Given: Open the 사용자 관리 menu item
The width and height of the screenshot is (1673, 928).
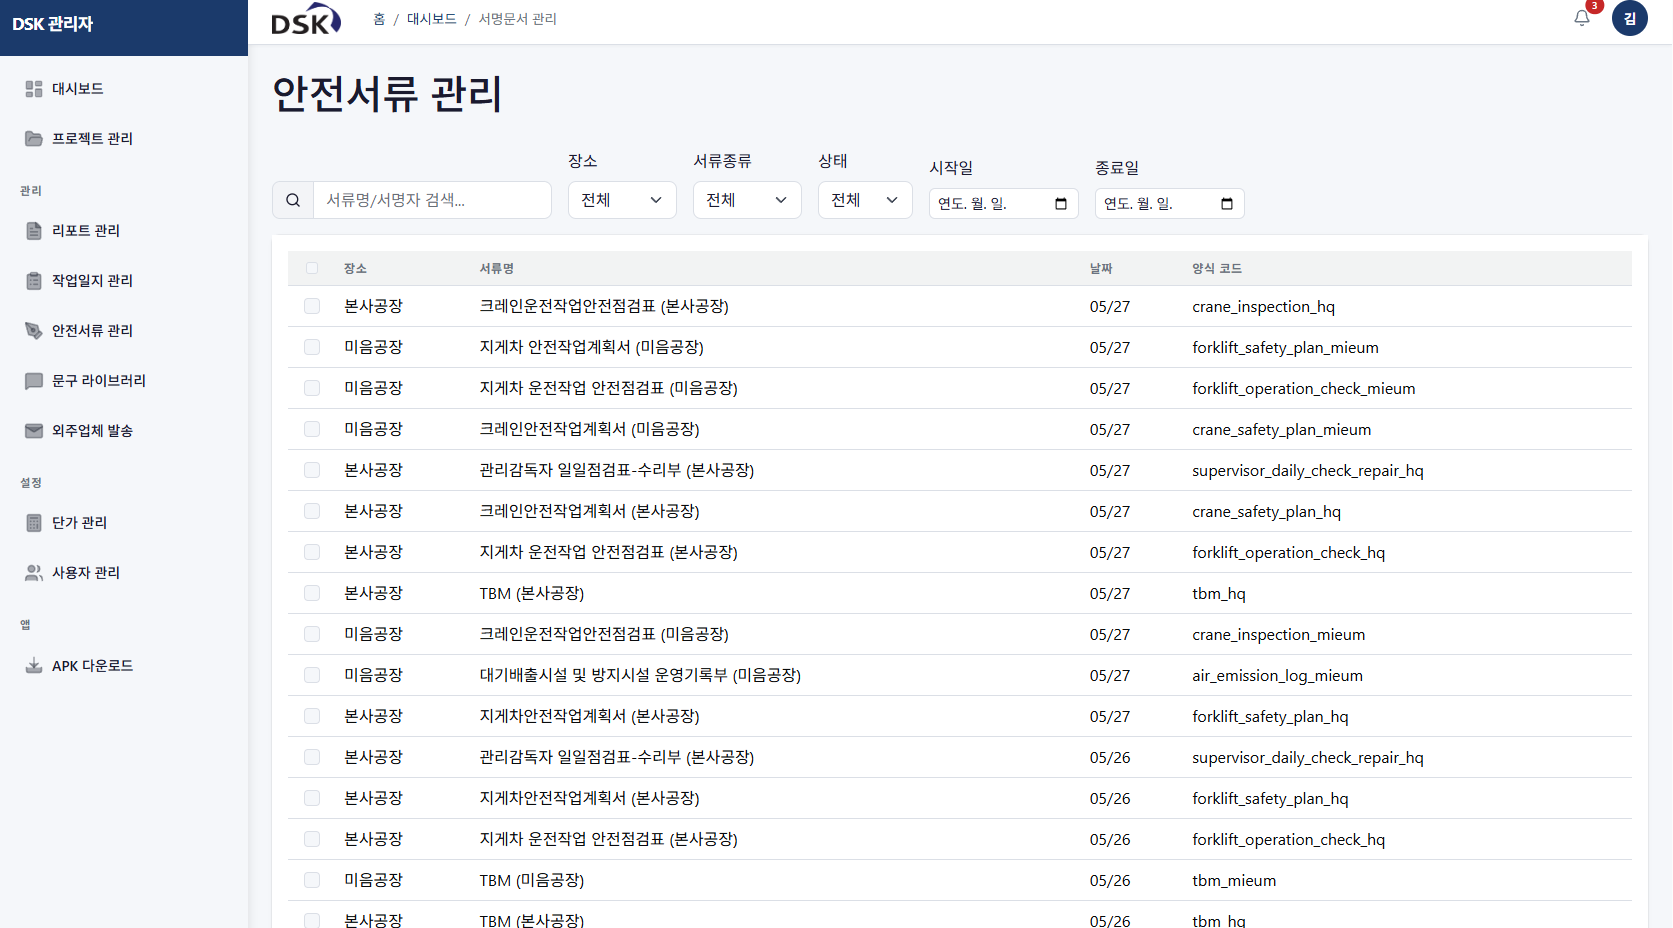Looking at the screenshot, I should [x=86, y=573].
